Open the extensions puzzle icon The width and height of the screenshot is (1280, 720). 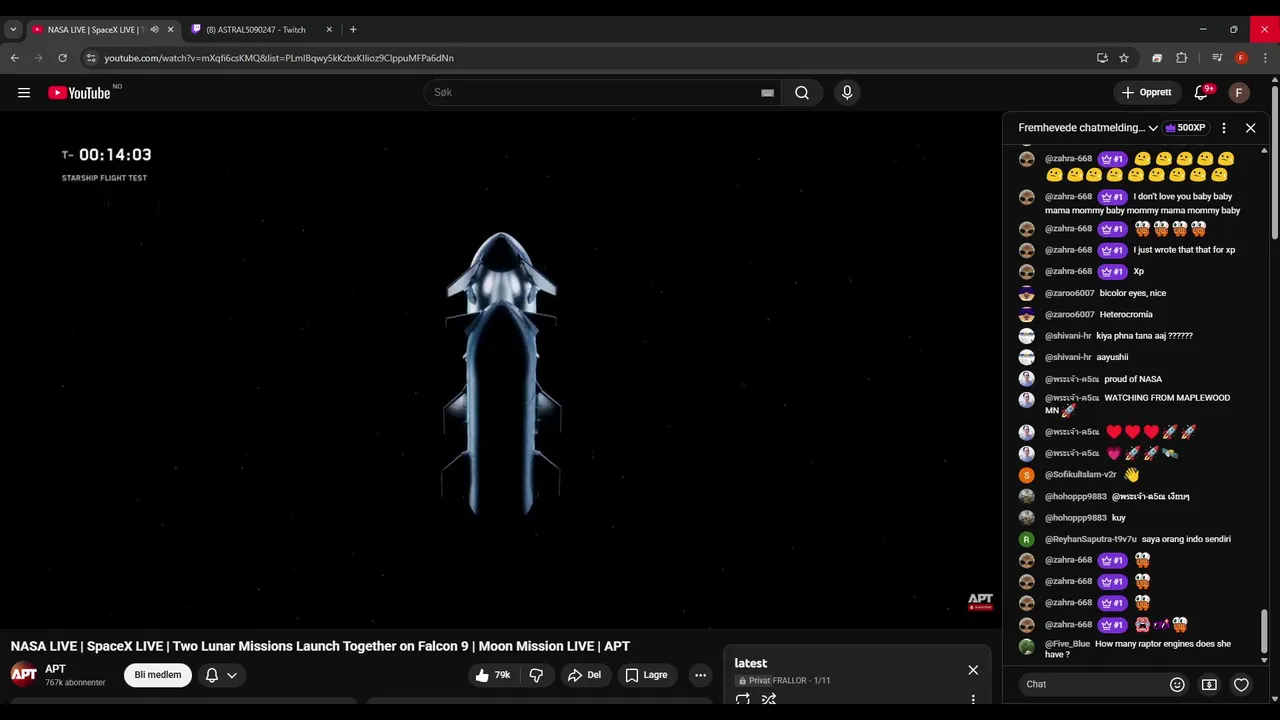pos(1181,58)
